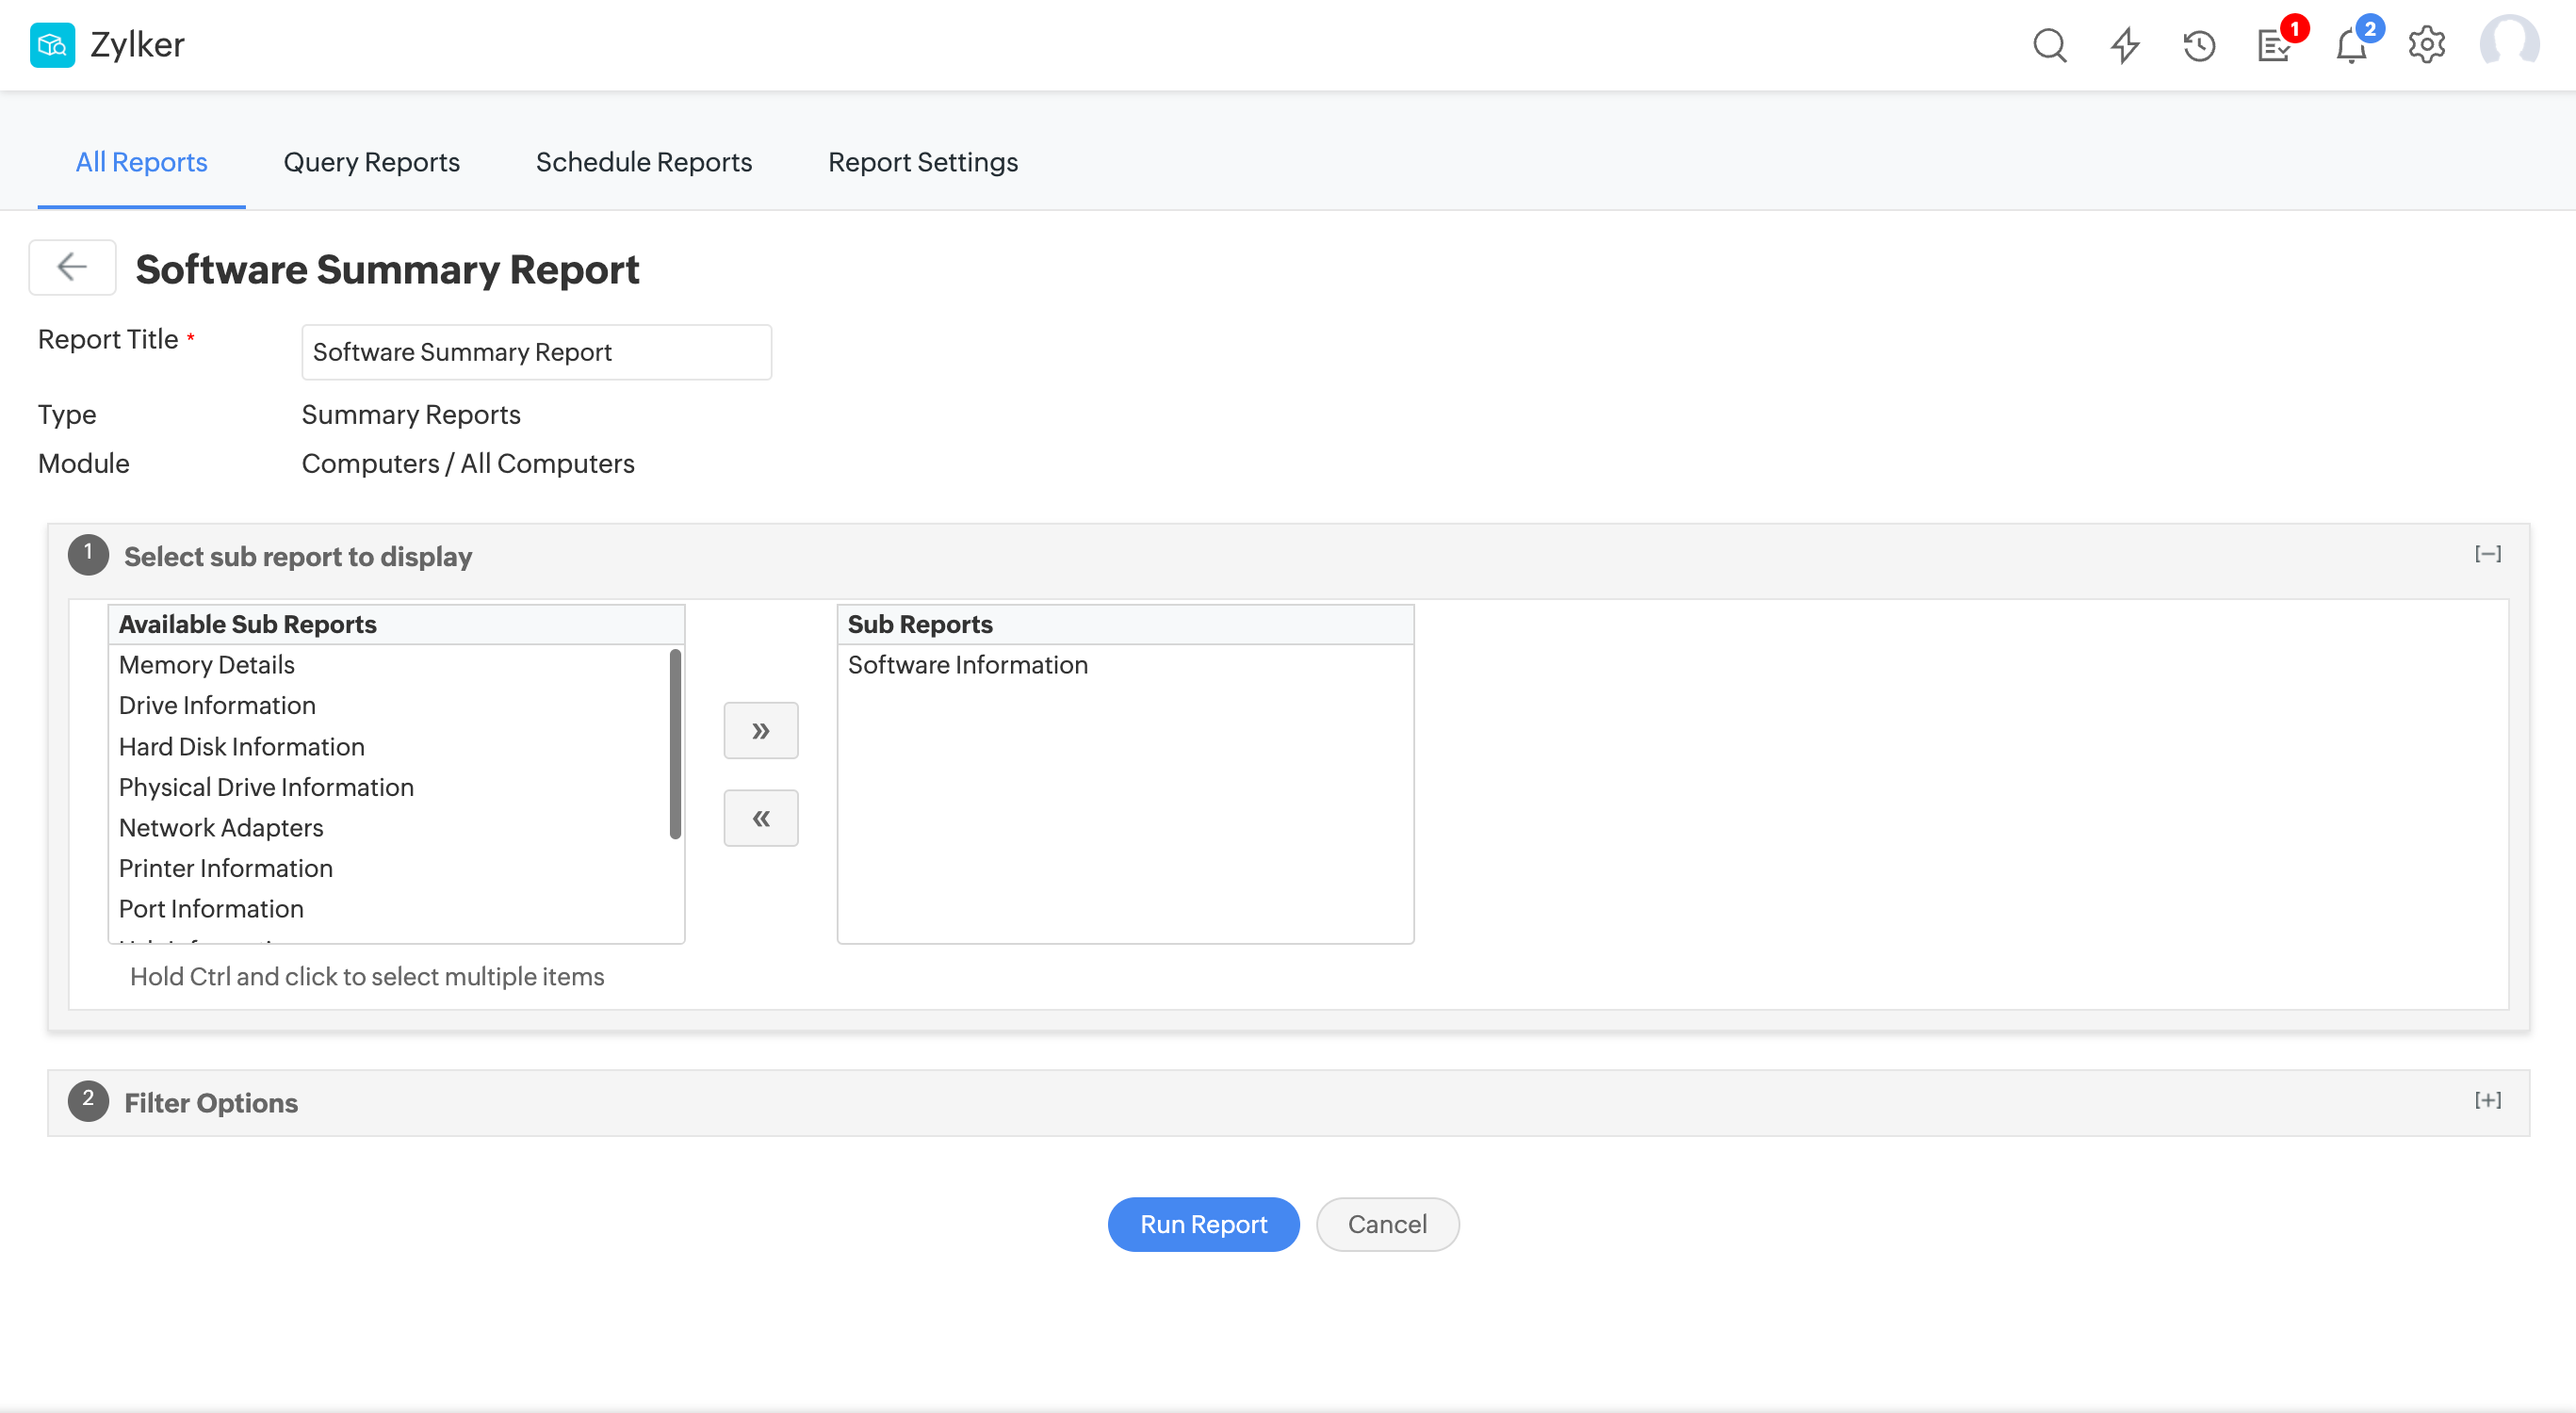Image resolution: width=2576 pixels, height=1413 pixels.
Task: Open the notifications bell icon
Action: tap(2350, 46)
